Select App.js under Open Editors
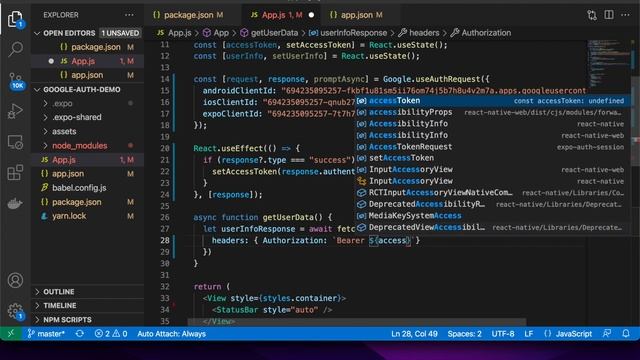The width and height of the screenshot is (640, 360). click(88, 61)
